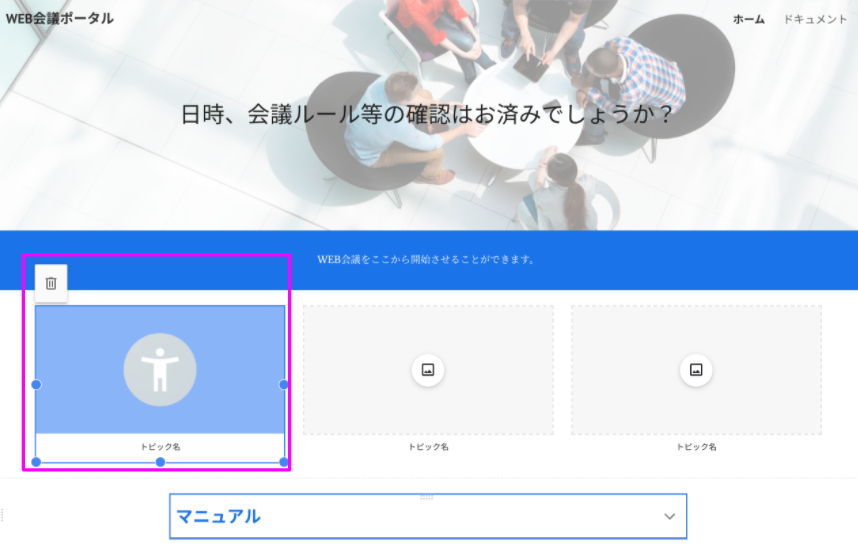Click the bottom-left corner resize handle
The width and height of the screenshot is (858, 551).
tap(37, 462)
